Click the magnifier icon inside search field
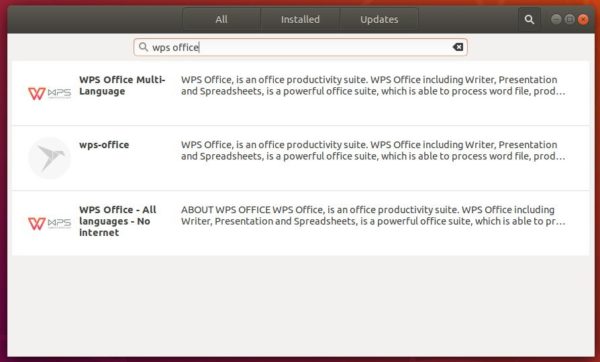Image resolution: width=600 pixels, height=362 pixels. click(143, 47)
